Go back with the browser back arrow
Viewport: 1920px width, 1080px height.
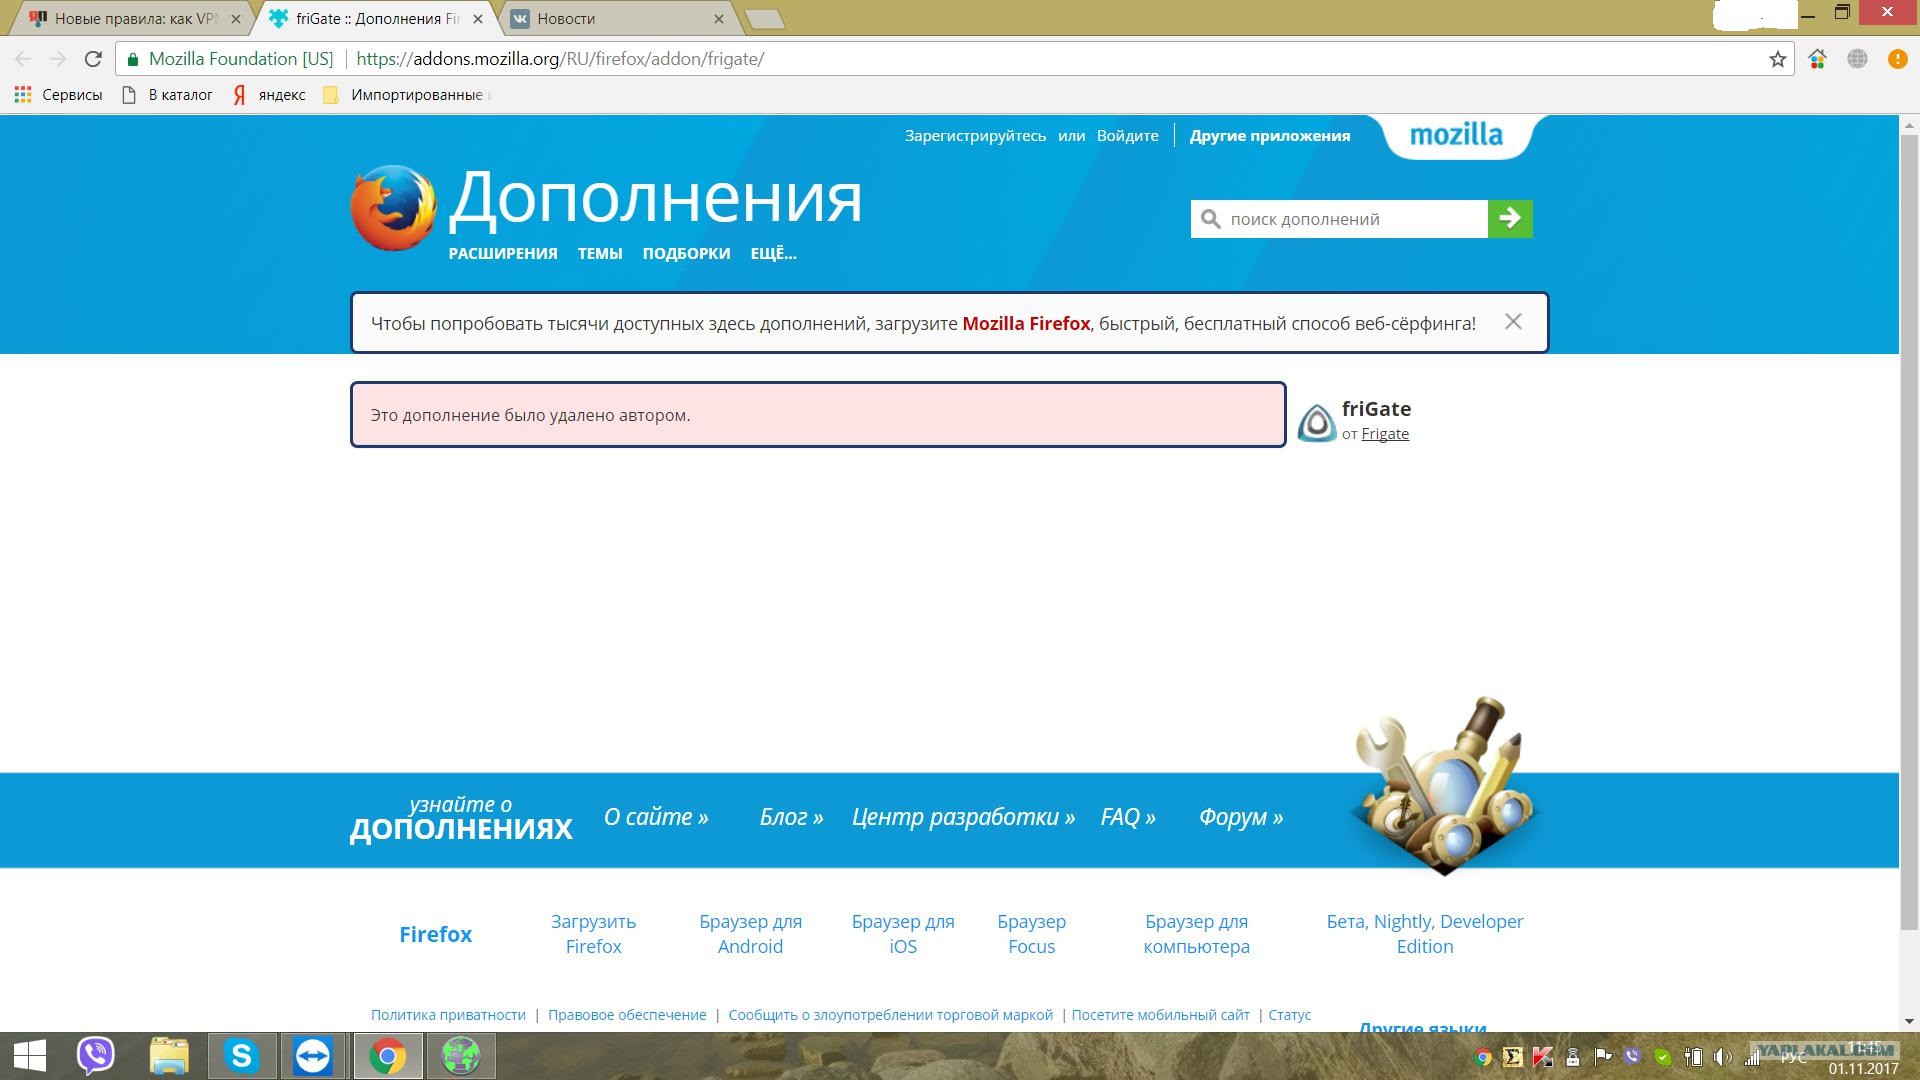tap(23, 59)
